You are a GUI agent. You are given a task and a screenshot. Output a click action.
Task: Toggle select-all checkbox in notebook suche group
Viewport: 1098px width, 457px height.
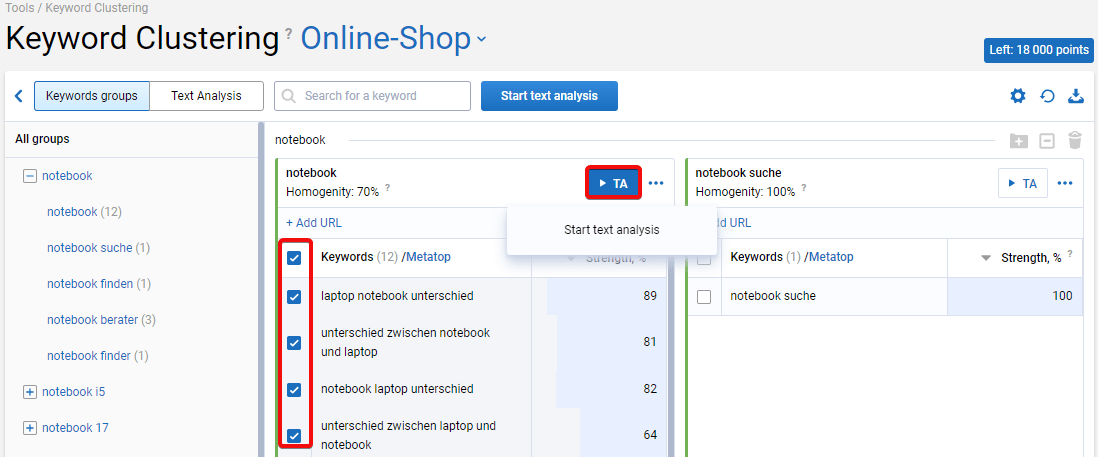pyautogui.click(x=704, y=258)
